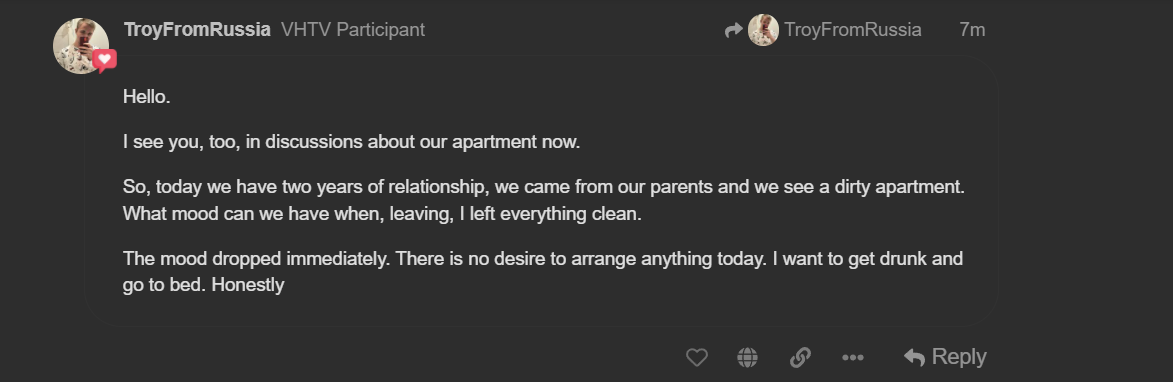Click line starting "So, today we have"
The image size is (1173, 382).
click(544, 187)
